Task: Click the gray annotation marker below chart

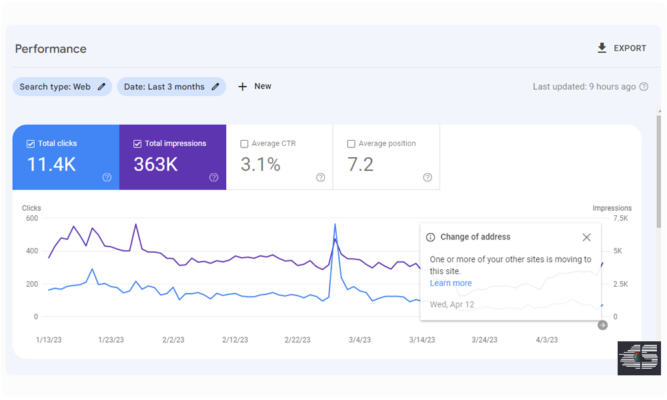Action: coord(602,325)
